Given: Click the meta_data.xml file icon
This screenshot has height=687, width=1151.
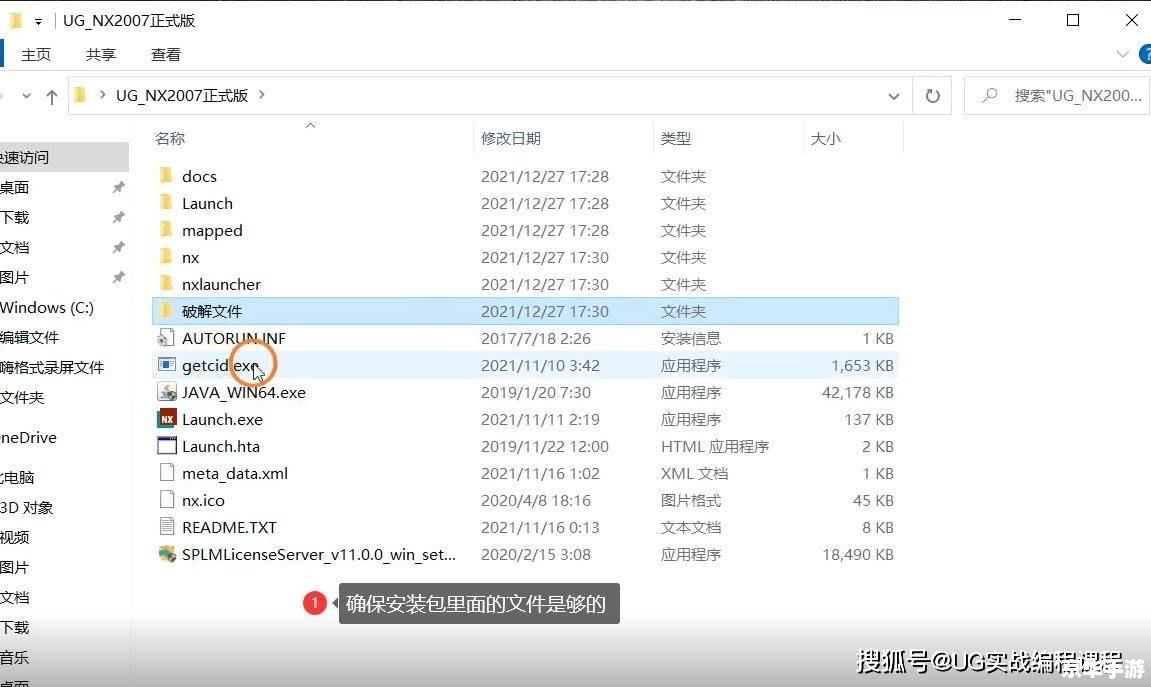Looking at the screenshot, I should click(167, 473).
